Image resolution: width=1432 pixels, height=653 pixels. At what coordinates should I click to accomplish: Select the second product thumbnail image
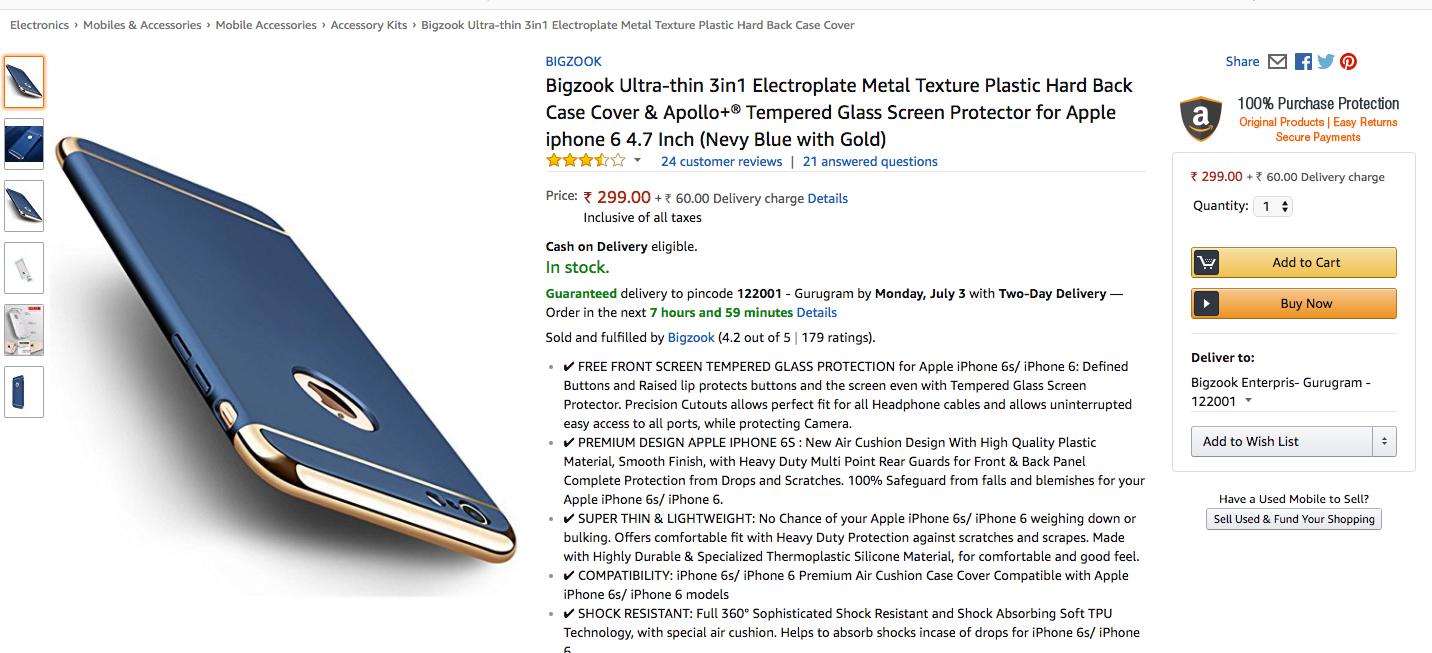coord(24,144)
